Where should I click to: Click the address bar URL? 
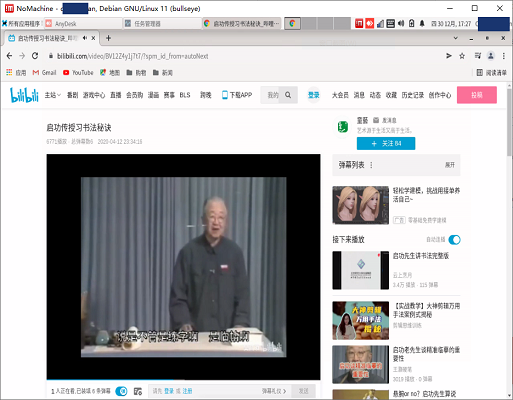[133, 56]
